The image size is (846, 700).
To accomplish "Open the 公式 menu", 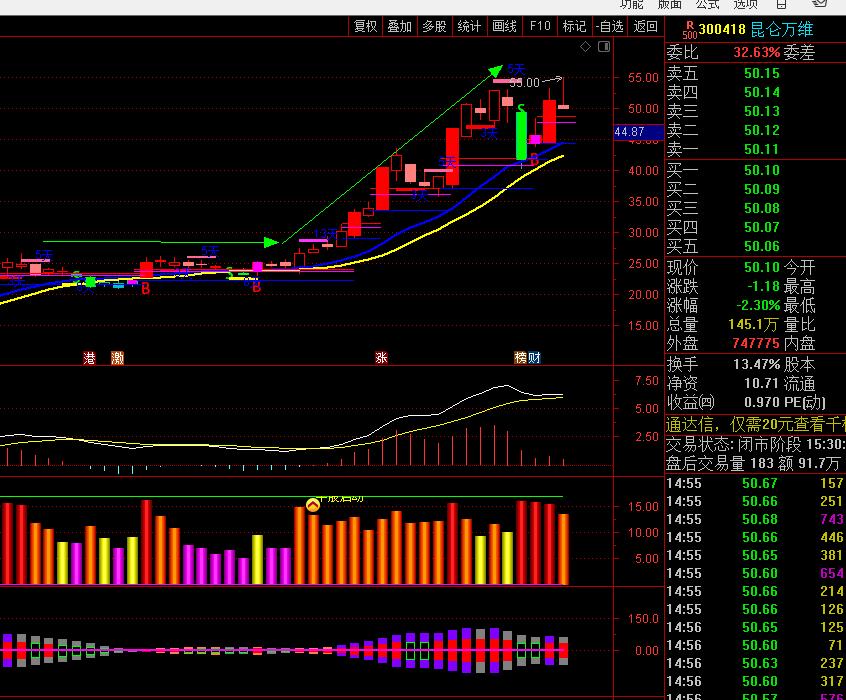I will [707, 4].
